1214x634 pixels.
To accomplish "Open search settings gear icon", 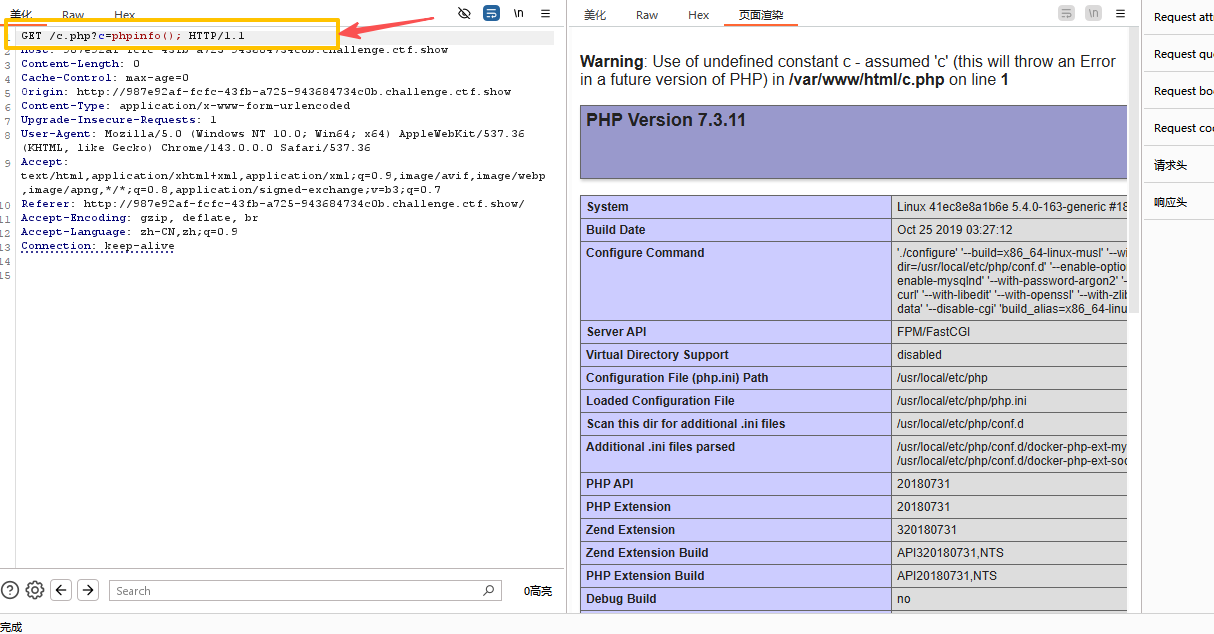I will point(35,590).
